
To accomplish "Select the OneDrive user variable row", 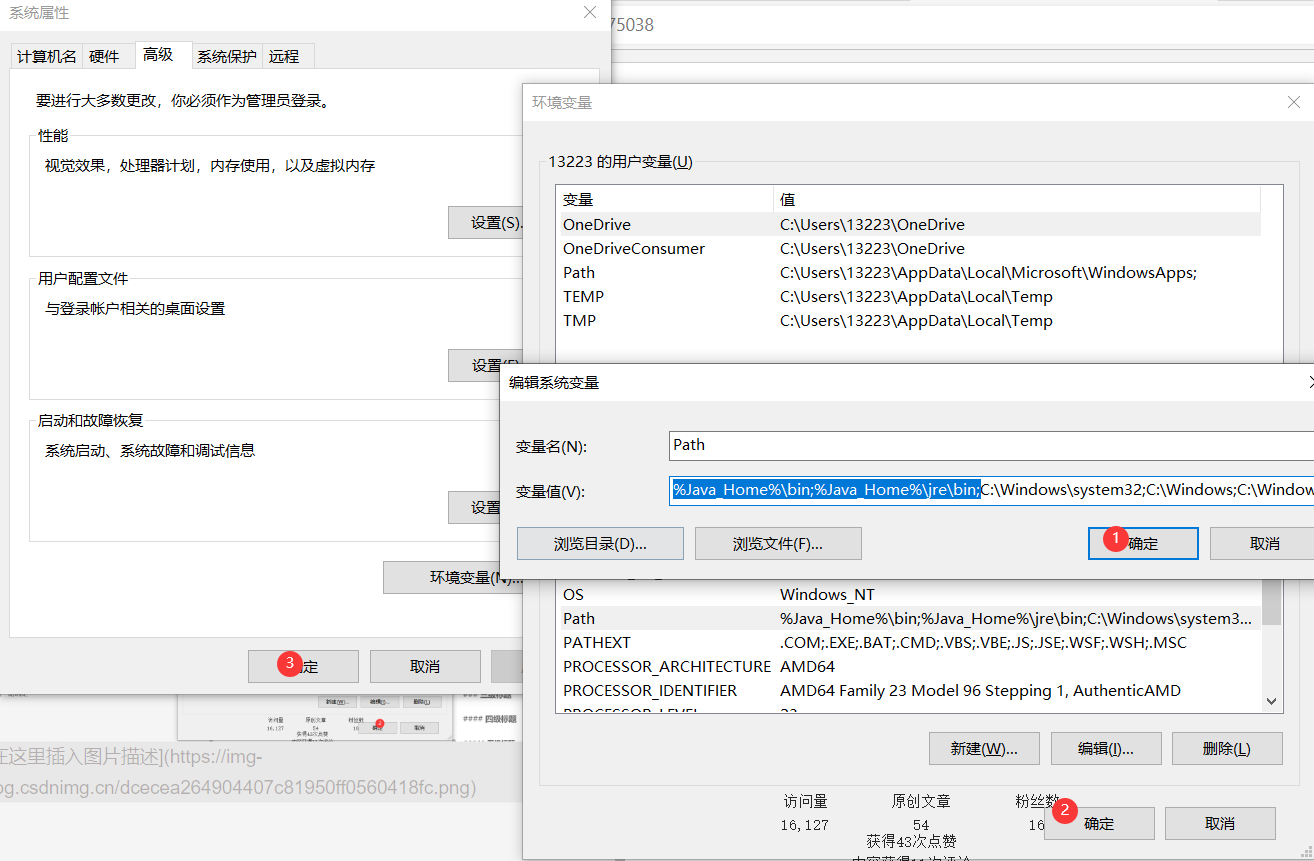I will click(908, 224).
